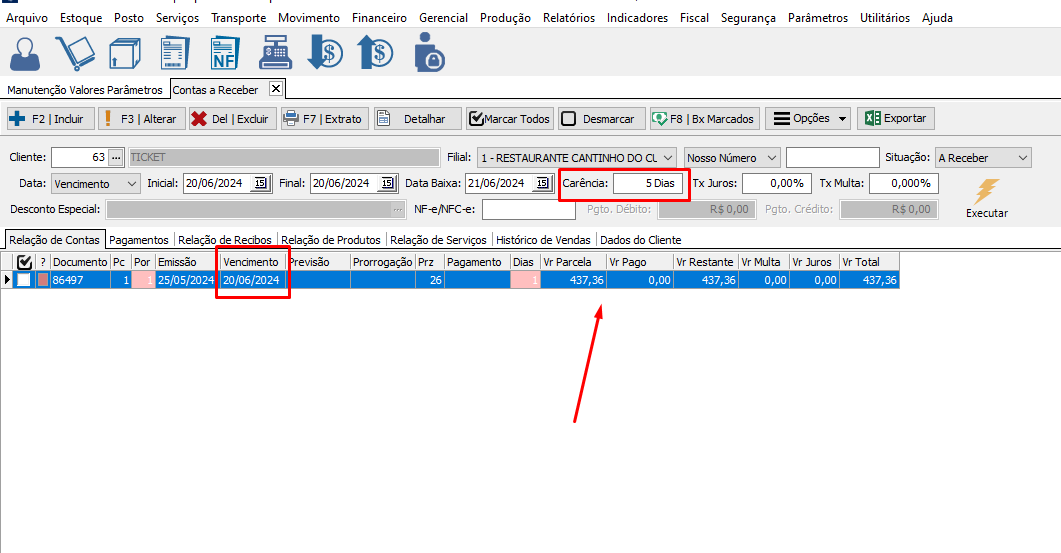
Task: Open the customer profile toolbar icon
Action: 25,54
